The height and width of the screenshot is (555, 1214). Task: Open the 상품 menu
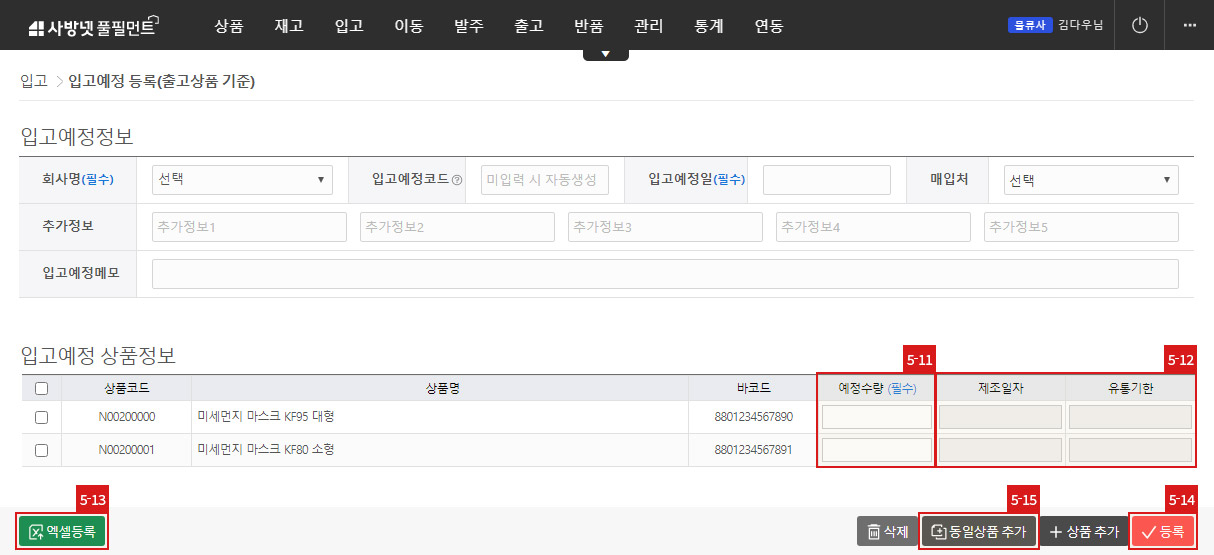coord(228,26)
